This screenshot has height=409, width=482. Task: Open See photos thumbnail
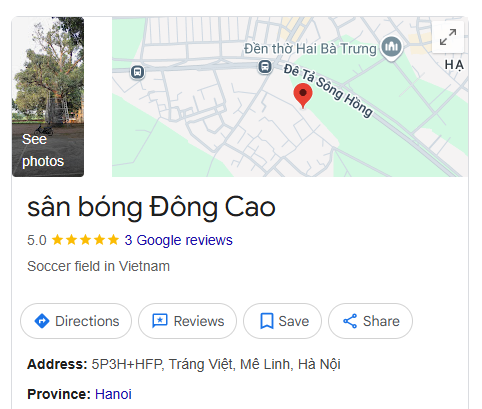(x=48, y=97)
